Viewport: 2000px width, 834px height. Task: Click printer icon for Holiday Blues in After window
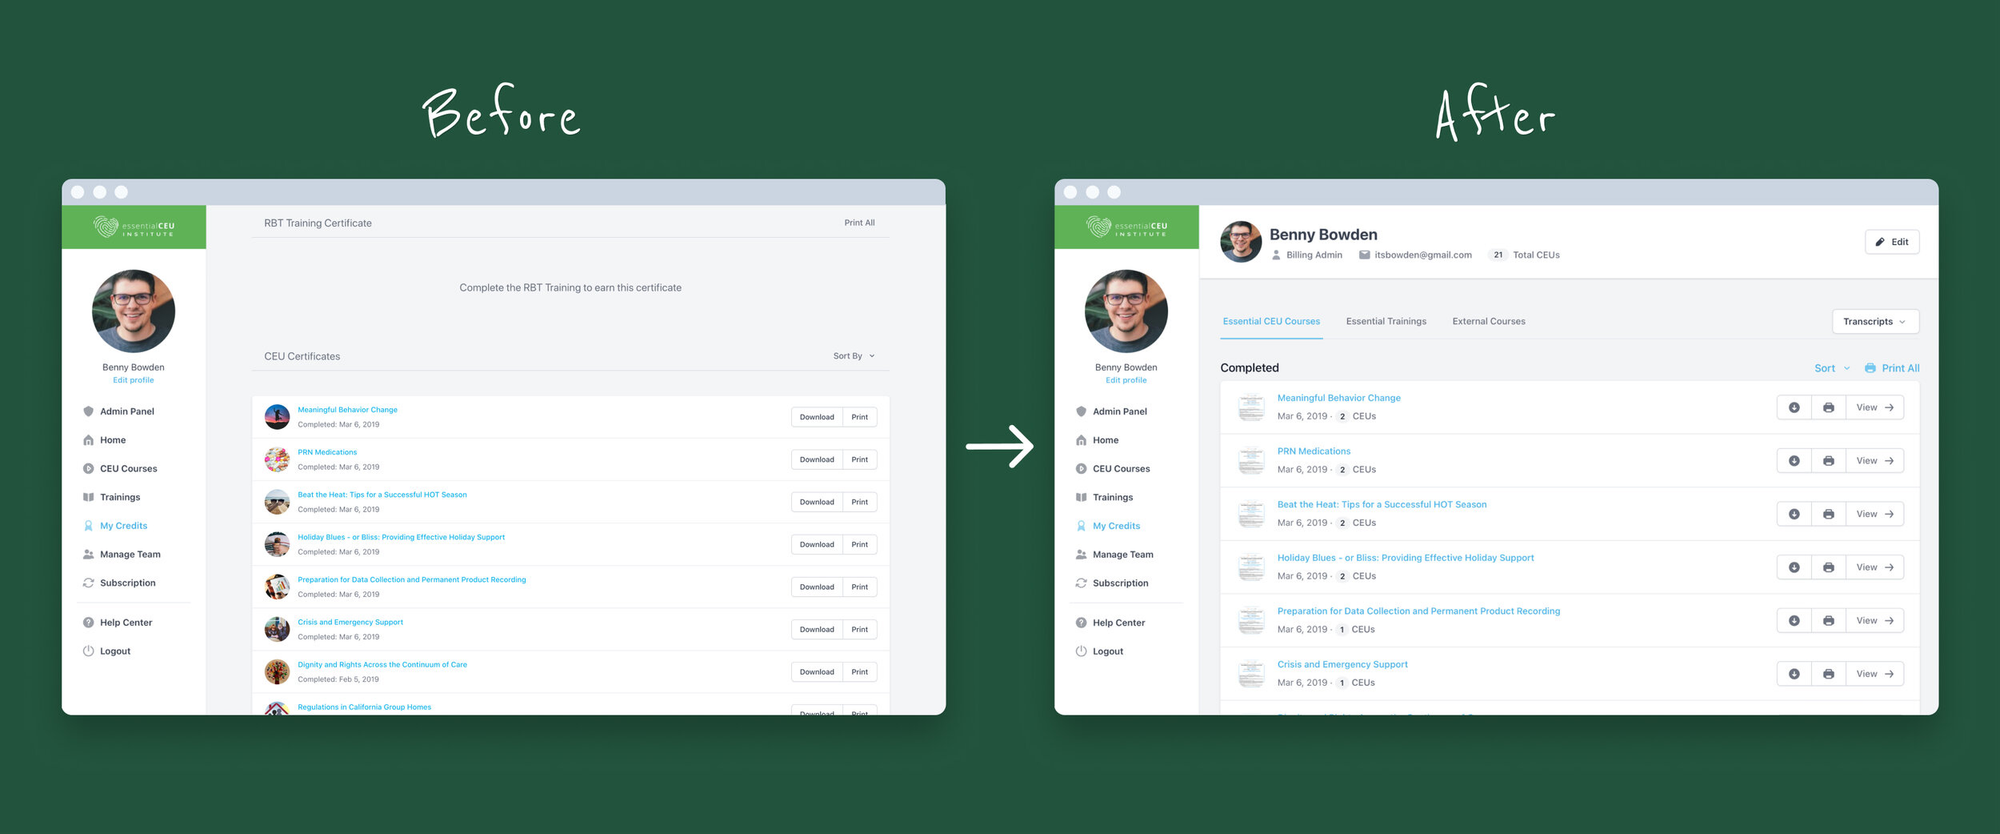tap(1828, 568)
